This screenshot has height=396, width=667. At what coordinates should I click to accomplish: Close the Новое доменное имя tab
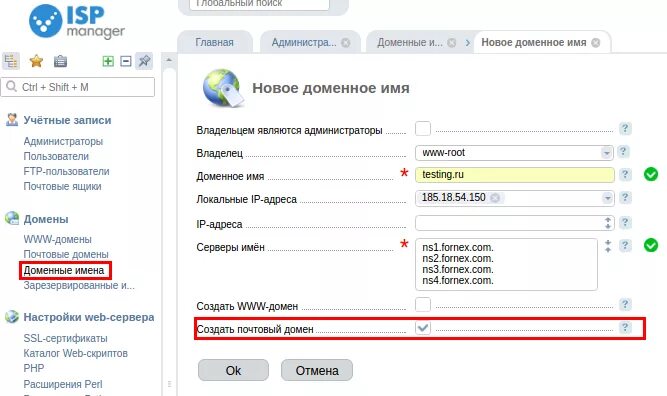tap(596, 43)
